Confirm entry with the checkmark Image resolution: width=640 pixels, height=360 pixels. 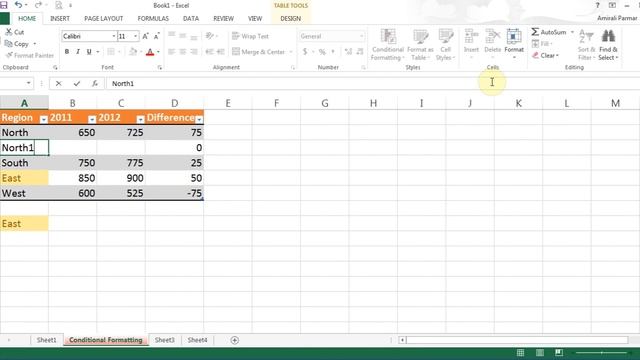click(x=77, y=83)
